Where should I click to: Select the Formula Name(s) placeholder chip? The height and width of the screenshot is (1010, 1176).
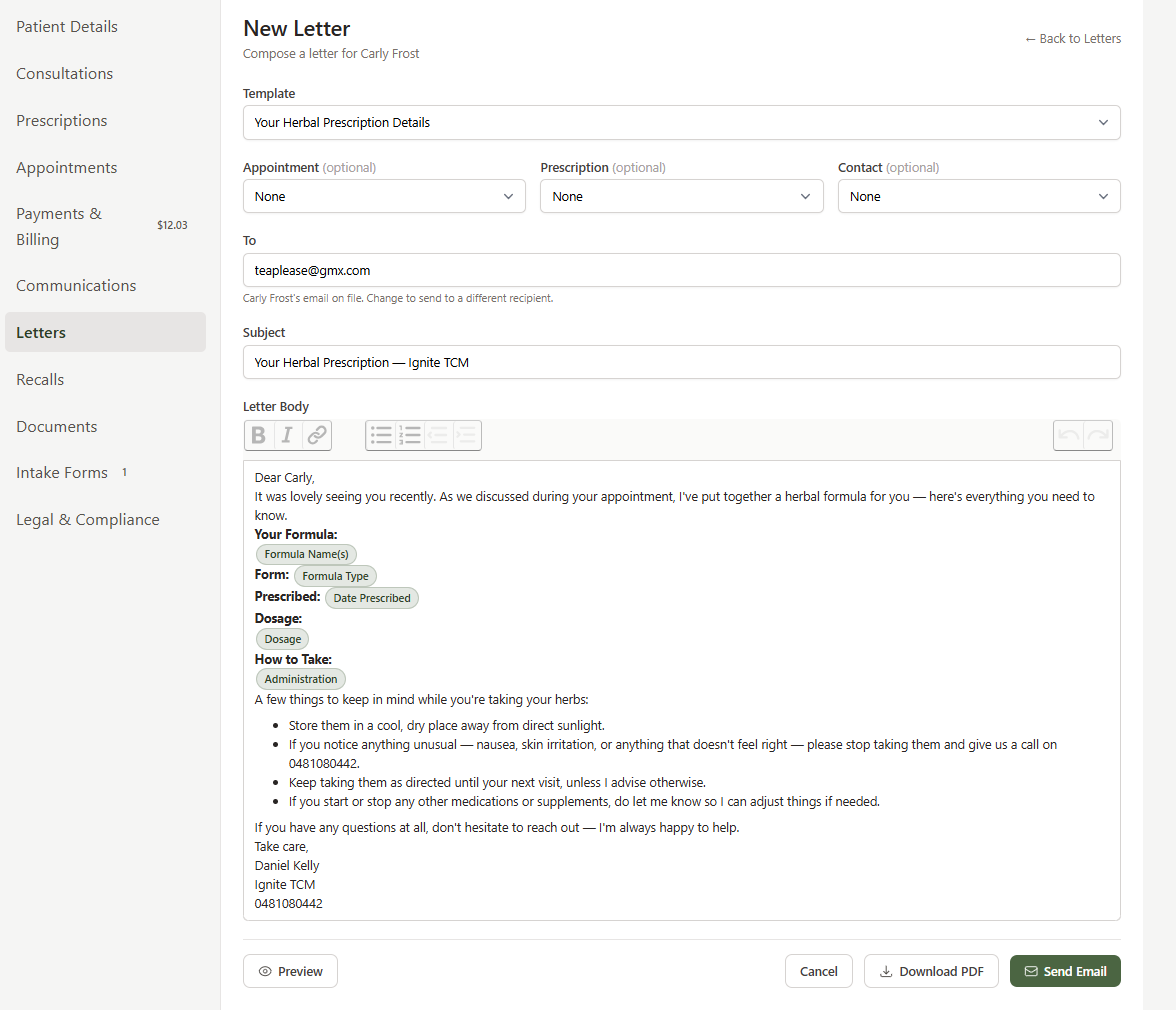306,554
